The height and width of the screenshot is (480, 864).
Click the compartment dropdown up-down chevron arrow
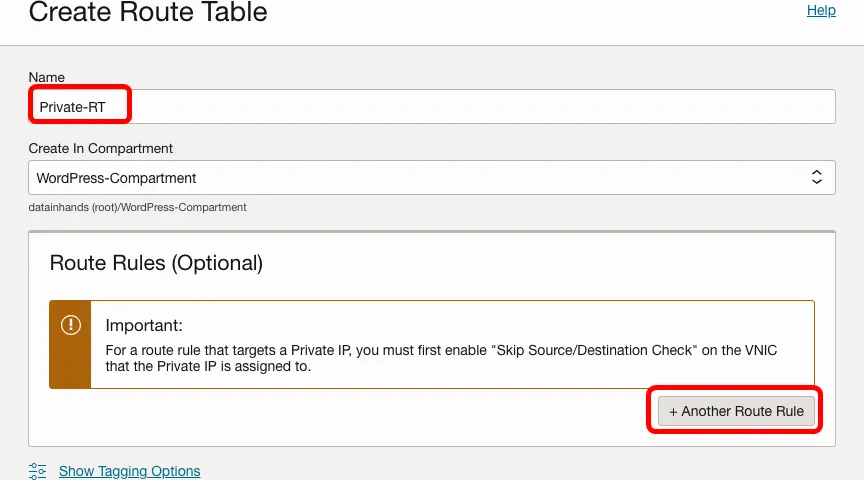[x=816, y=178]
